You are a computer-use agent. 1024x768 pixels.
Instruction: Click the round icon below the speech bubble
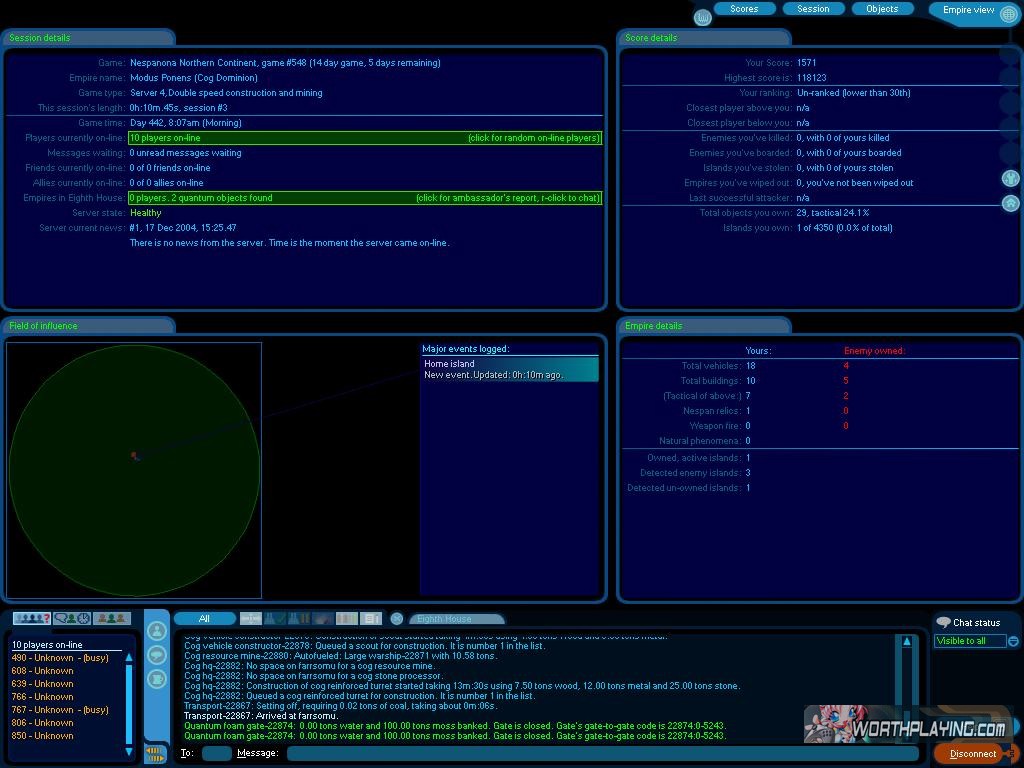click(x=157, y=679)
